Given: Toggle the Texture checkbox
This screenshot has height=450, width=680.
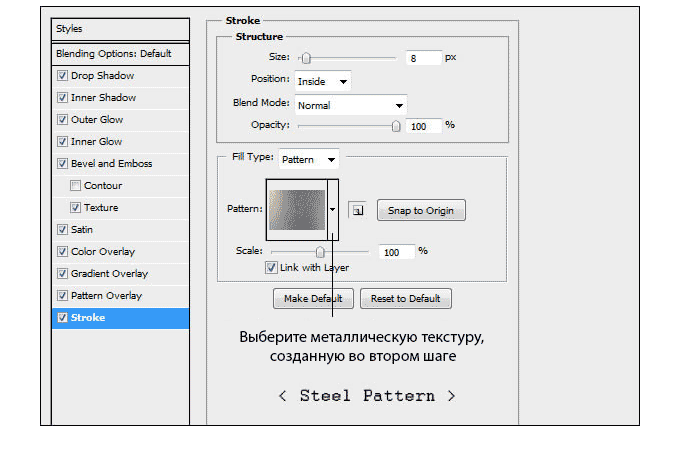Looking at the screenshot, I should tap(76, 208).
